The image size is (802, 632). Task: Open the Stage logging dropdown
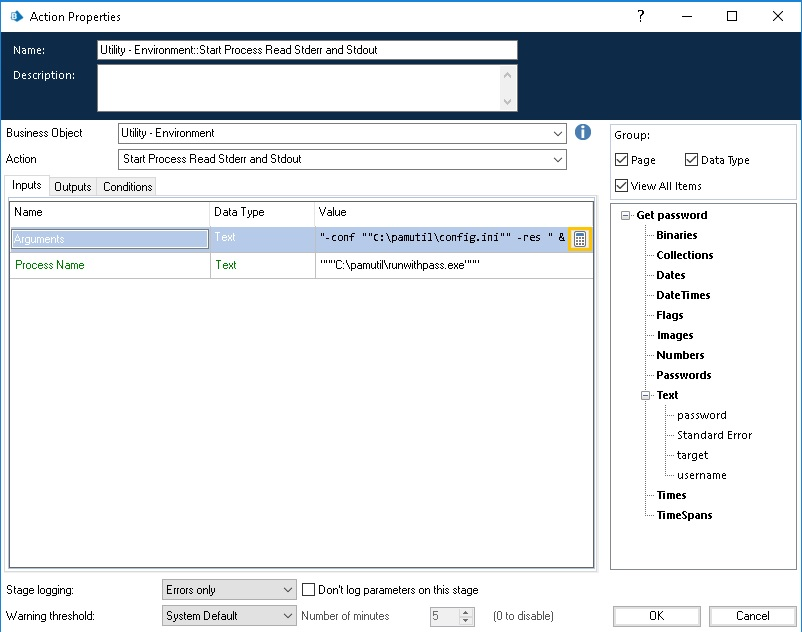[x=286, y=589]
